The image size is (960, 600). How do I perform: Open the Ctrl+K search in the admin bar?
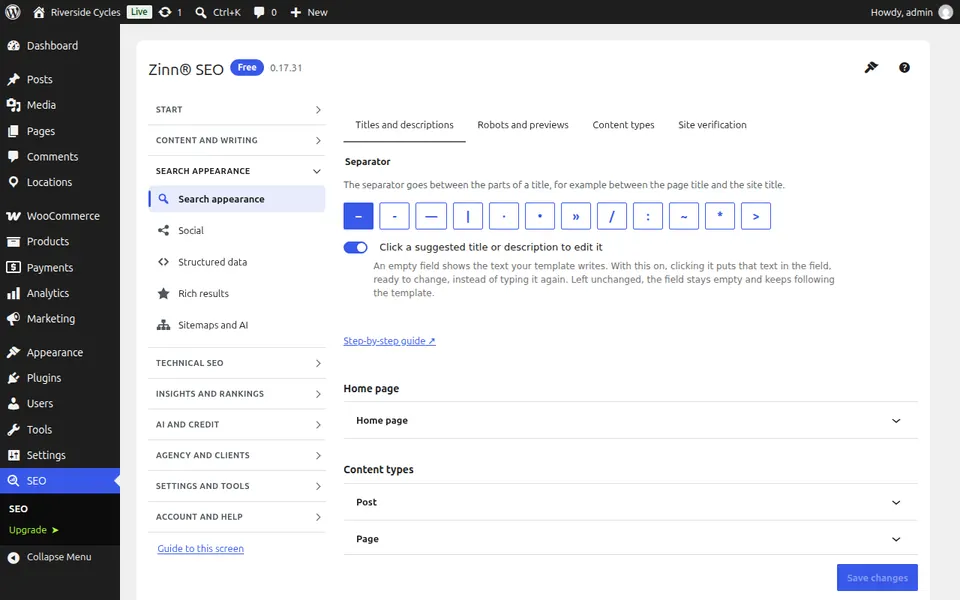(218, 12)
